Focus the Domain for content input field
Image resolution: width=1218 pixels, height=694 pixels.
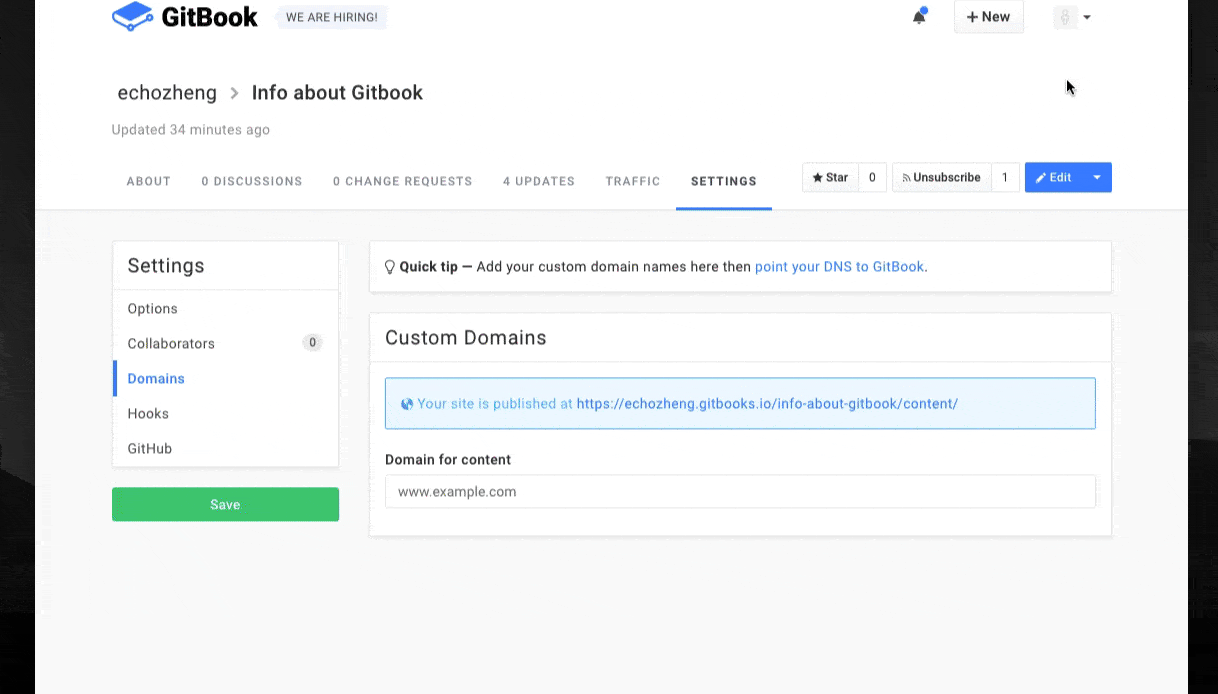[x=740, y=491]
